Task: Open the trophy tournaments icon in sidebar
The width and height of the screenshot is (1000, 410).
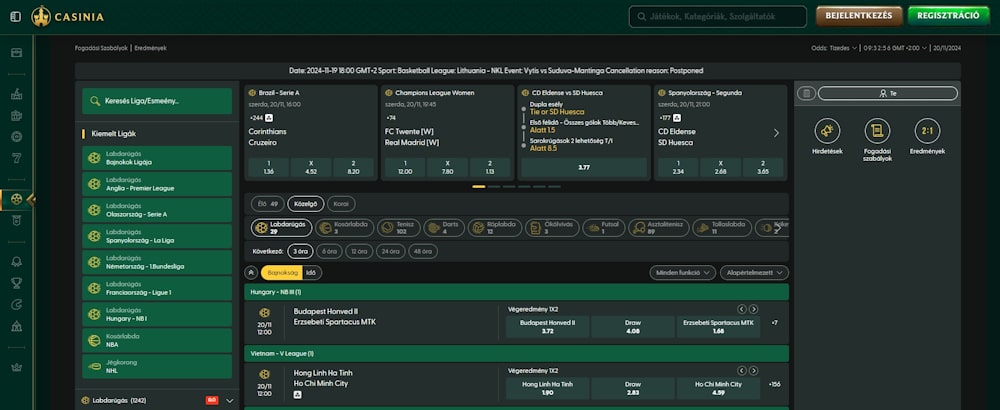Action: click(17, 283)
